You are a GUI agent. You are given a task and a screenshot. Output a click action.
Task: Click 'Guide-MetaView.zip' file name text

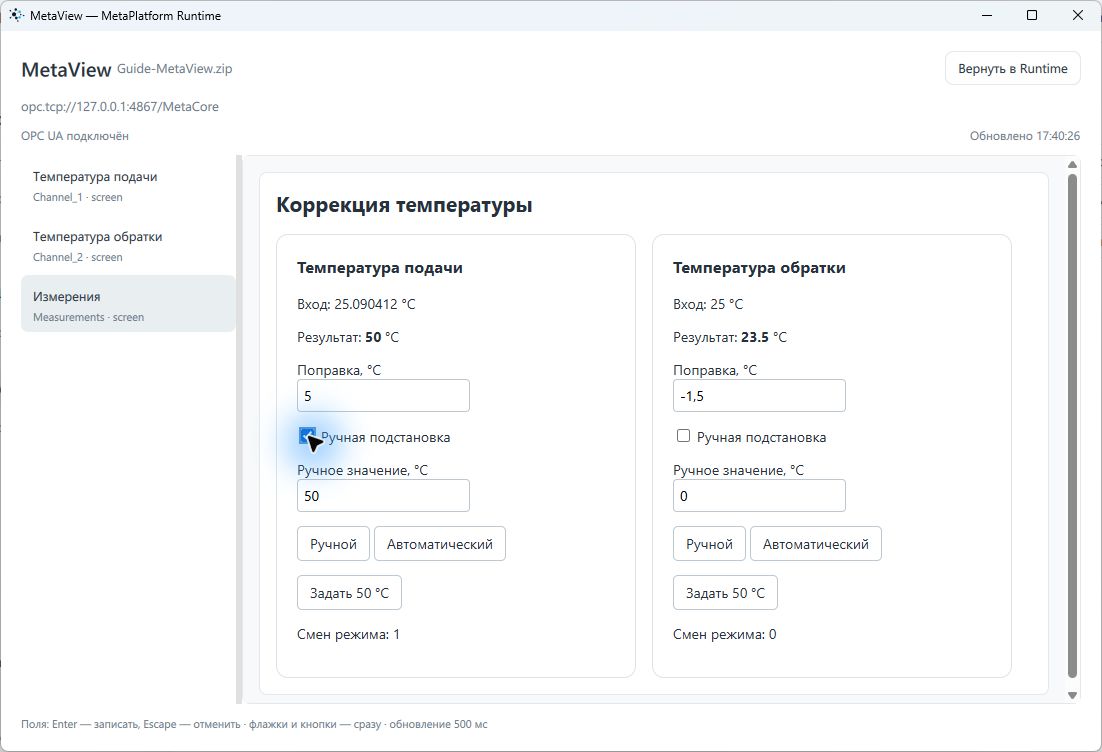point(174,69)
